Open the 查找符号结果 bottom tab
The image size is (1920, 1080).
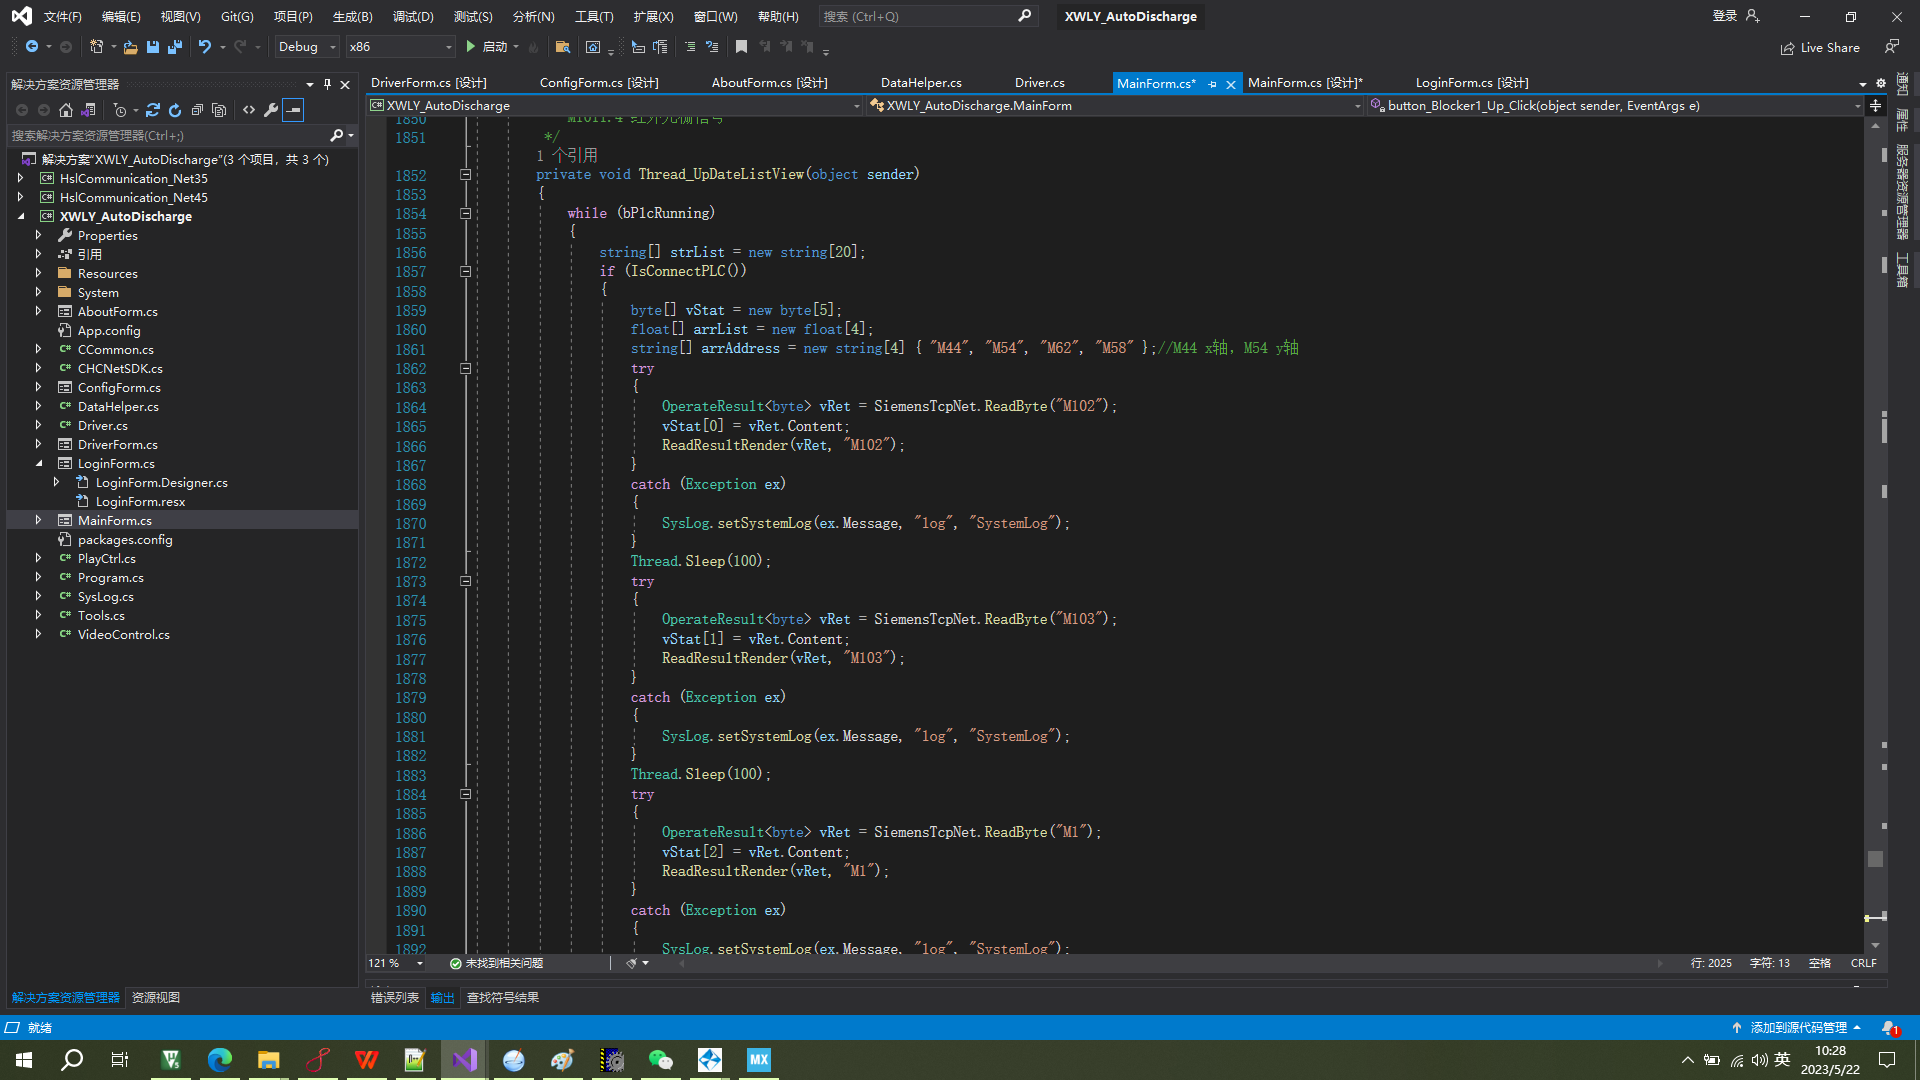coord(503,998)
